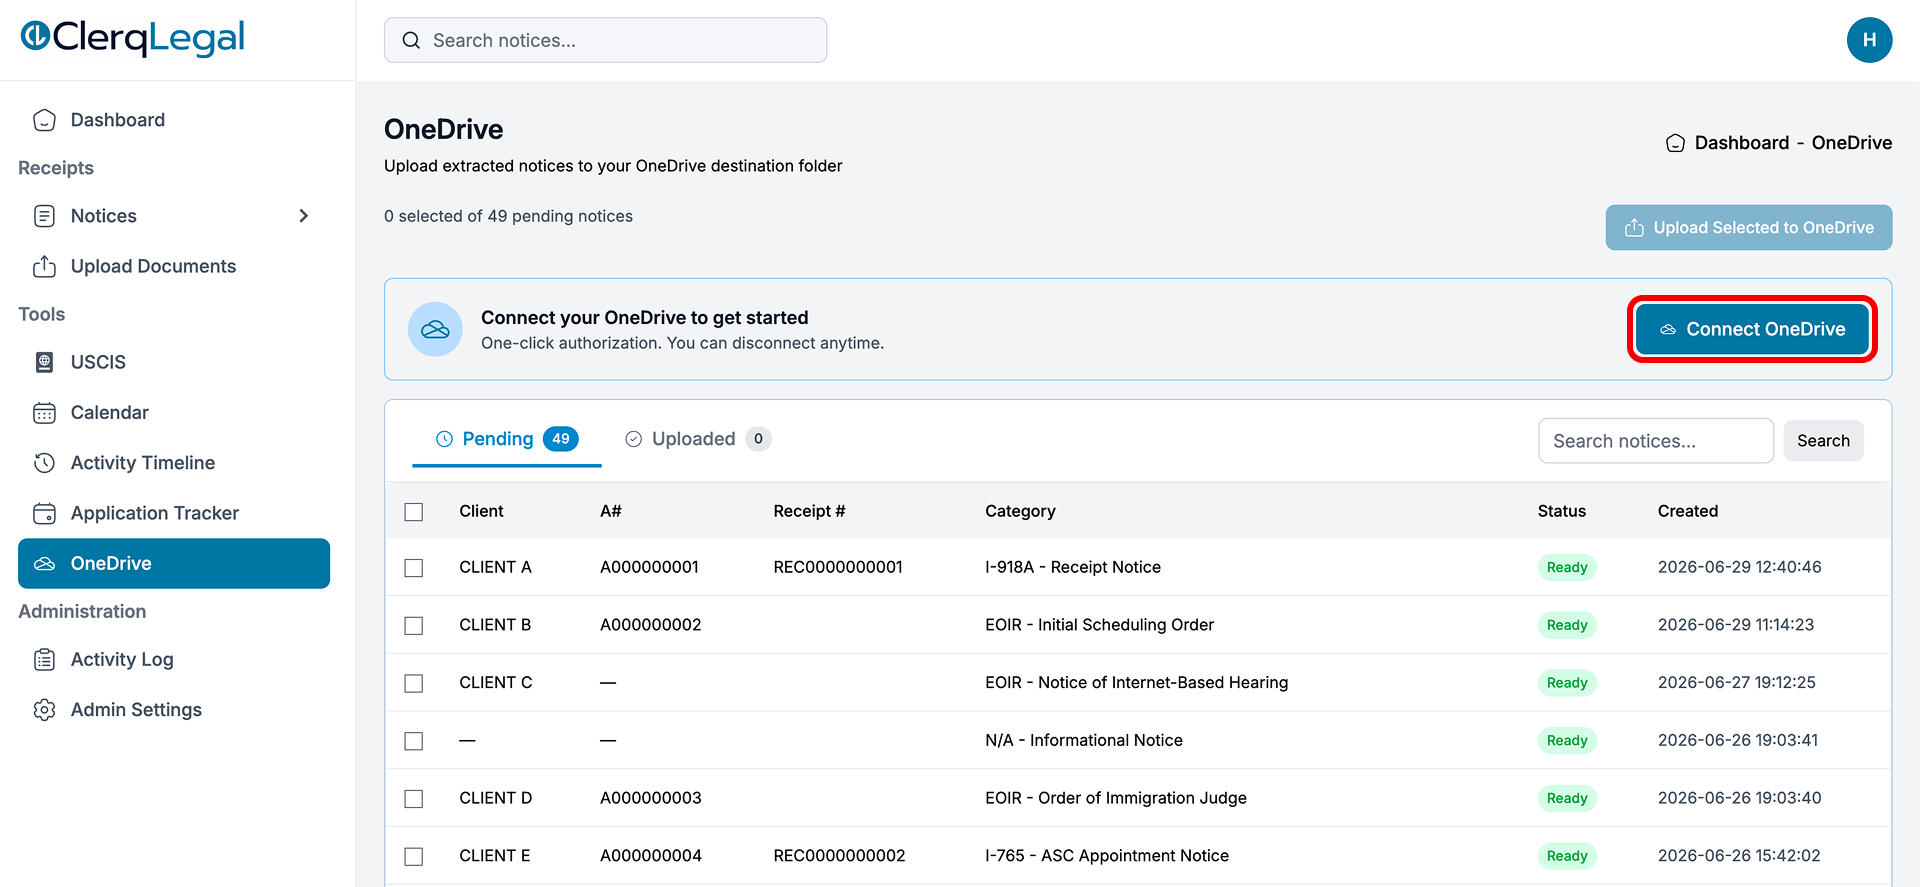The image size is (1920, 887).
Task: Click the OneDrive cloud icon in sidebar
Action: click(x=44, y=564)
